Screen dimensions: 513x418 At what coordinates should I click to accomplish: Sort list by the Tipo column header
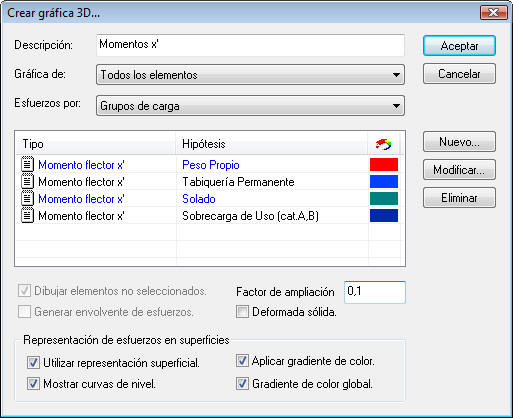click(95, 144)
